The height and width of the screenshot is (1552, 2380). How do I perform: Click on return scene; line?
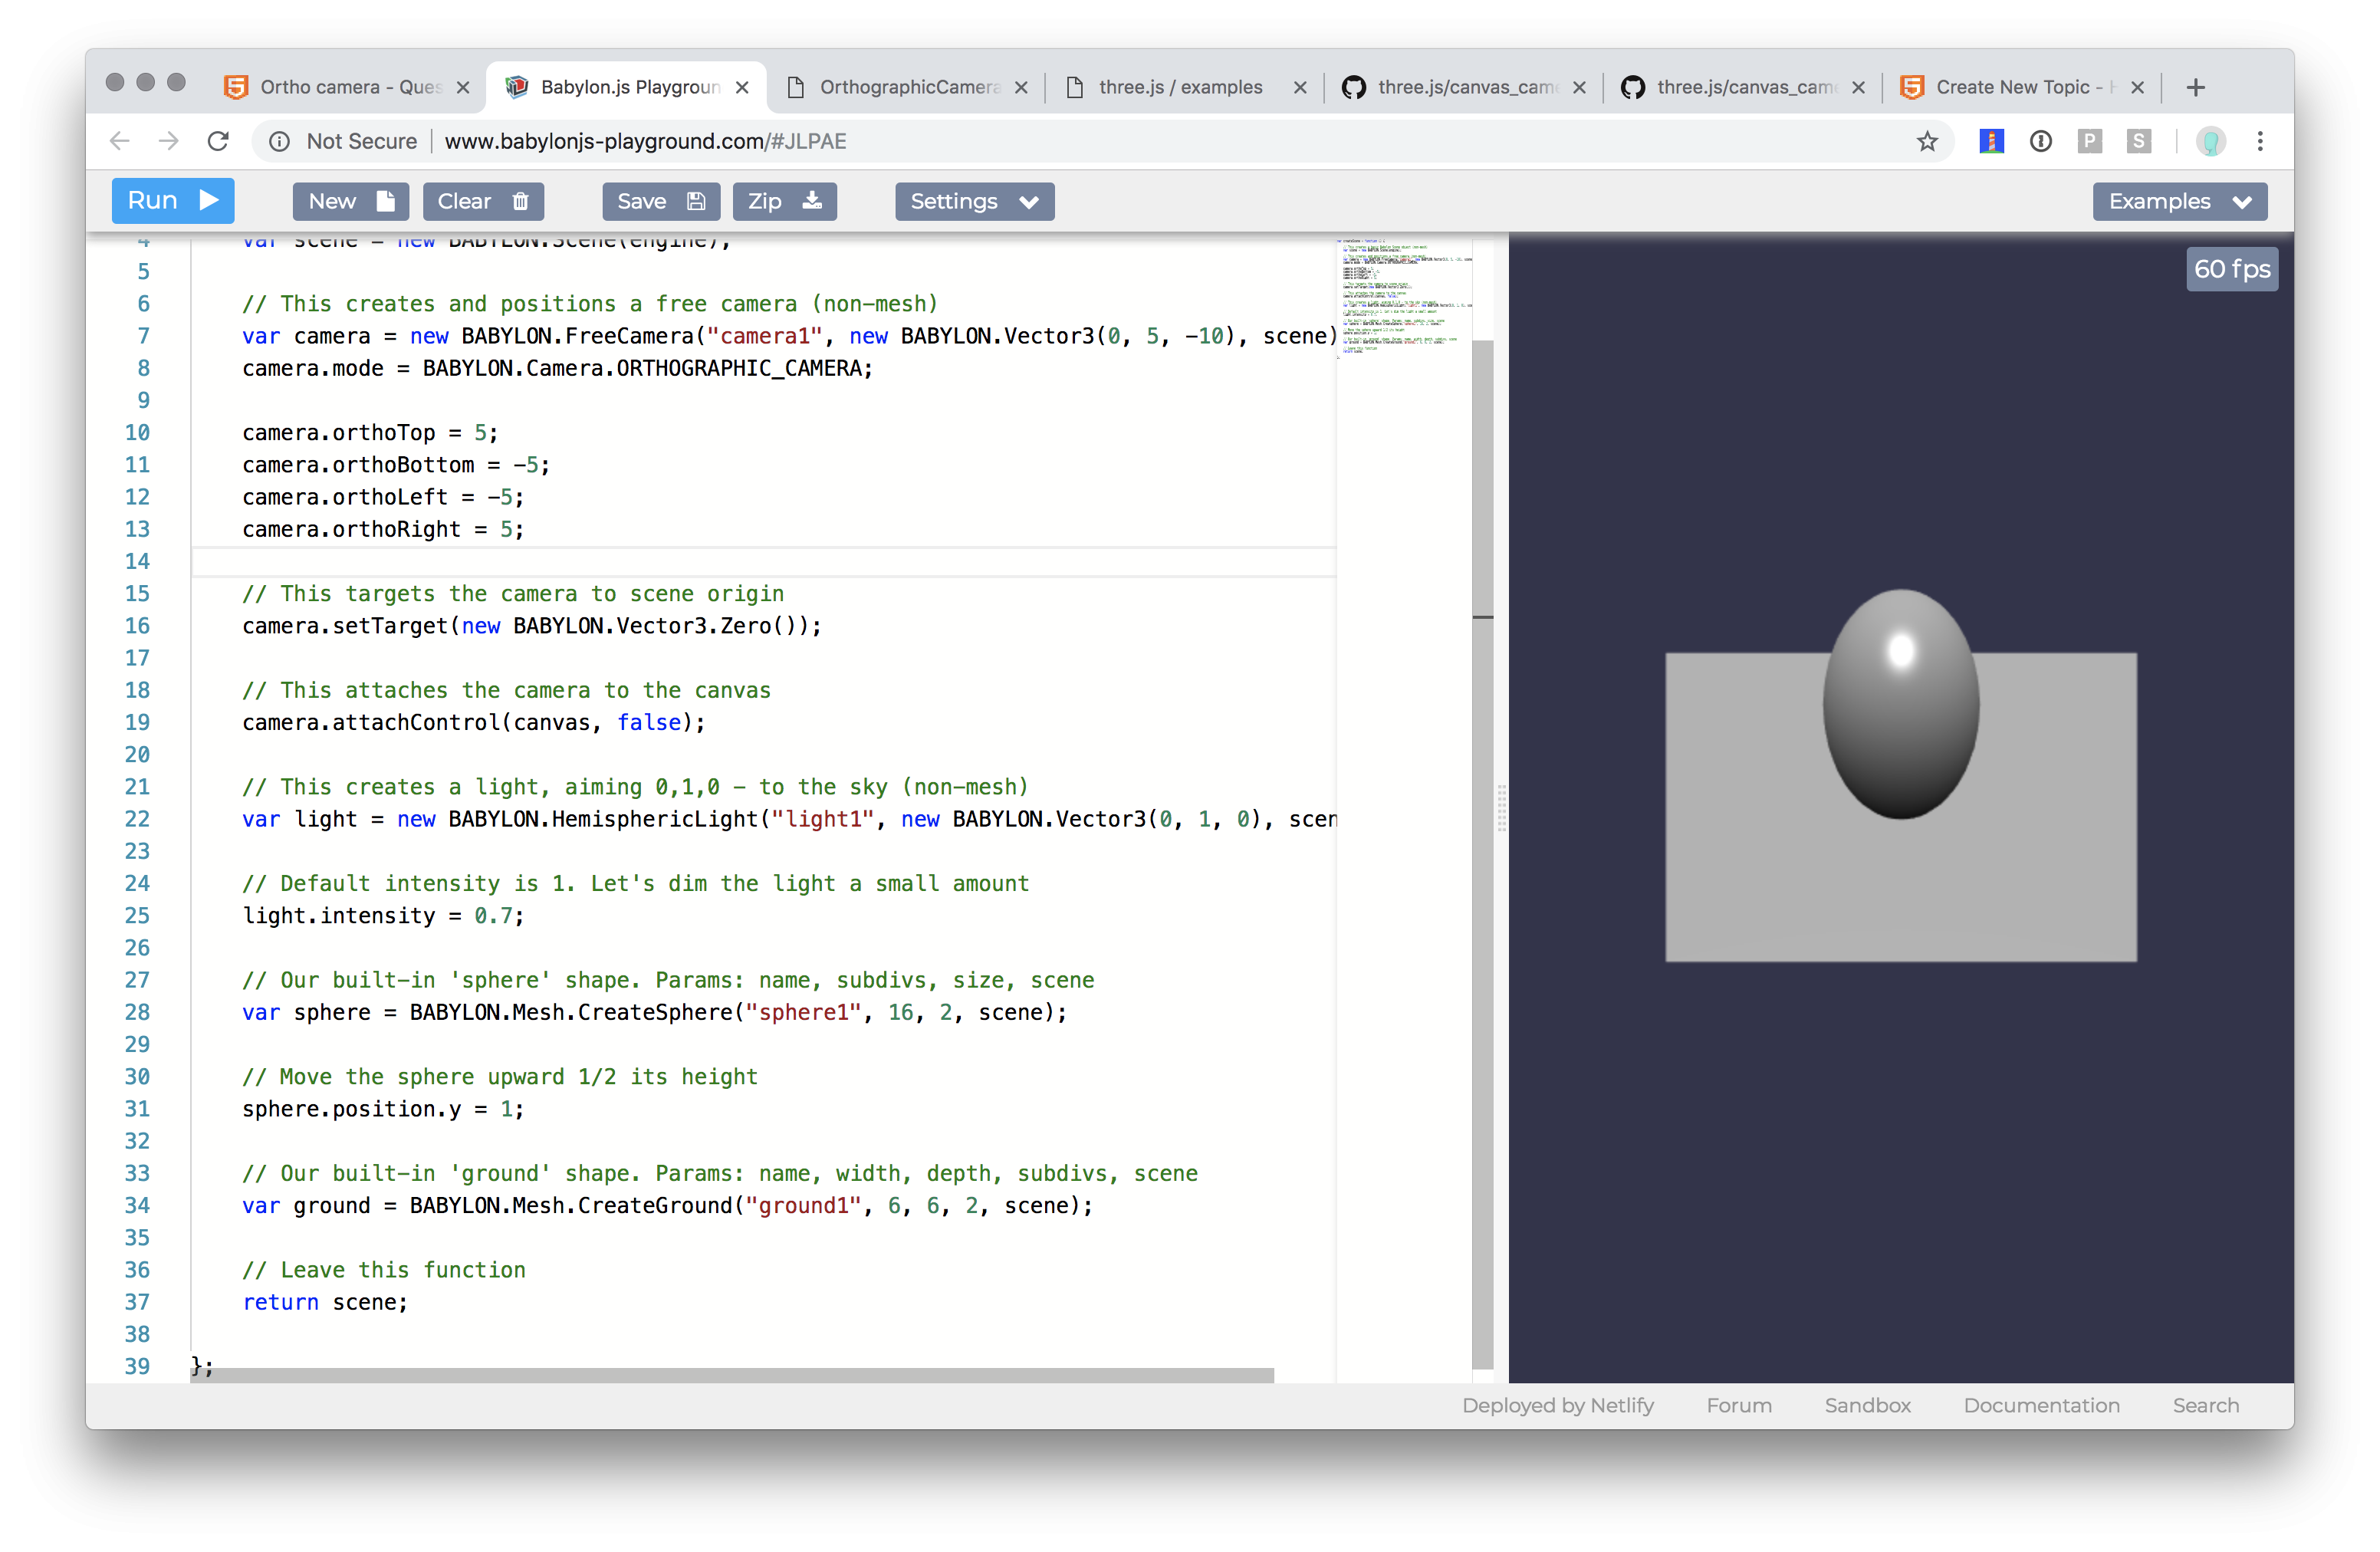coord(325,1302)
